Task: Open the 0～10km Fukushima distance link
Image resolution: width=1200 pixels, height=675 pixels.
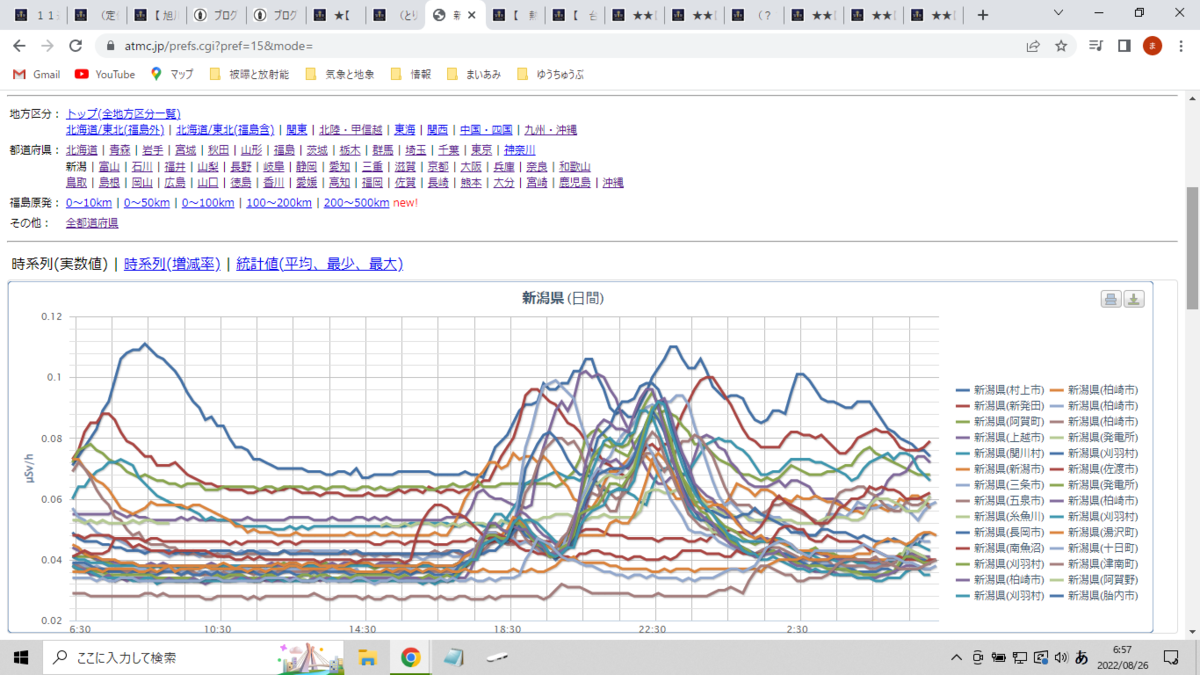Action: tap(89, 203)
